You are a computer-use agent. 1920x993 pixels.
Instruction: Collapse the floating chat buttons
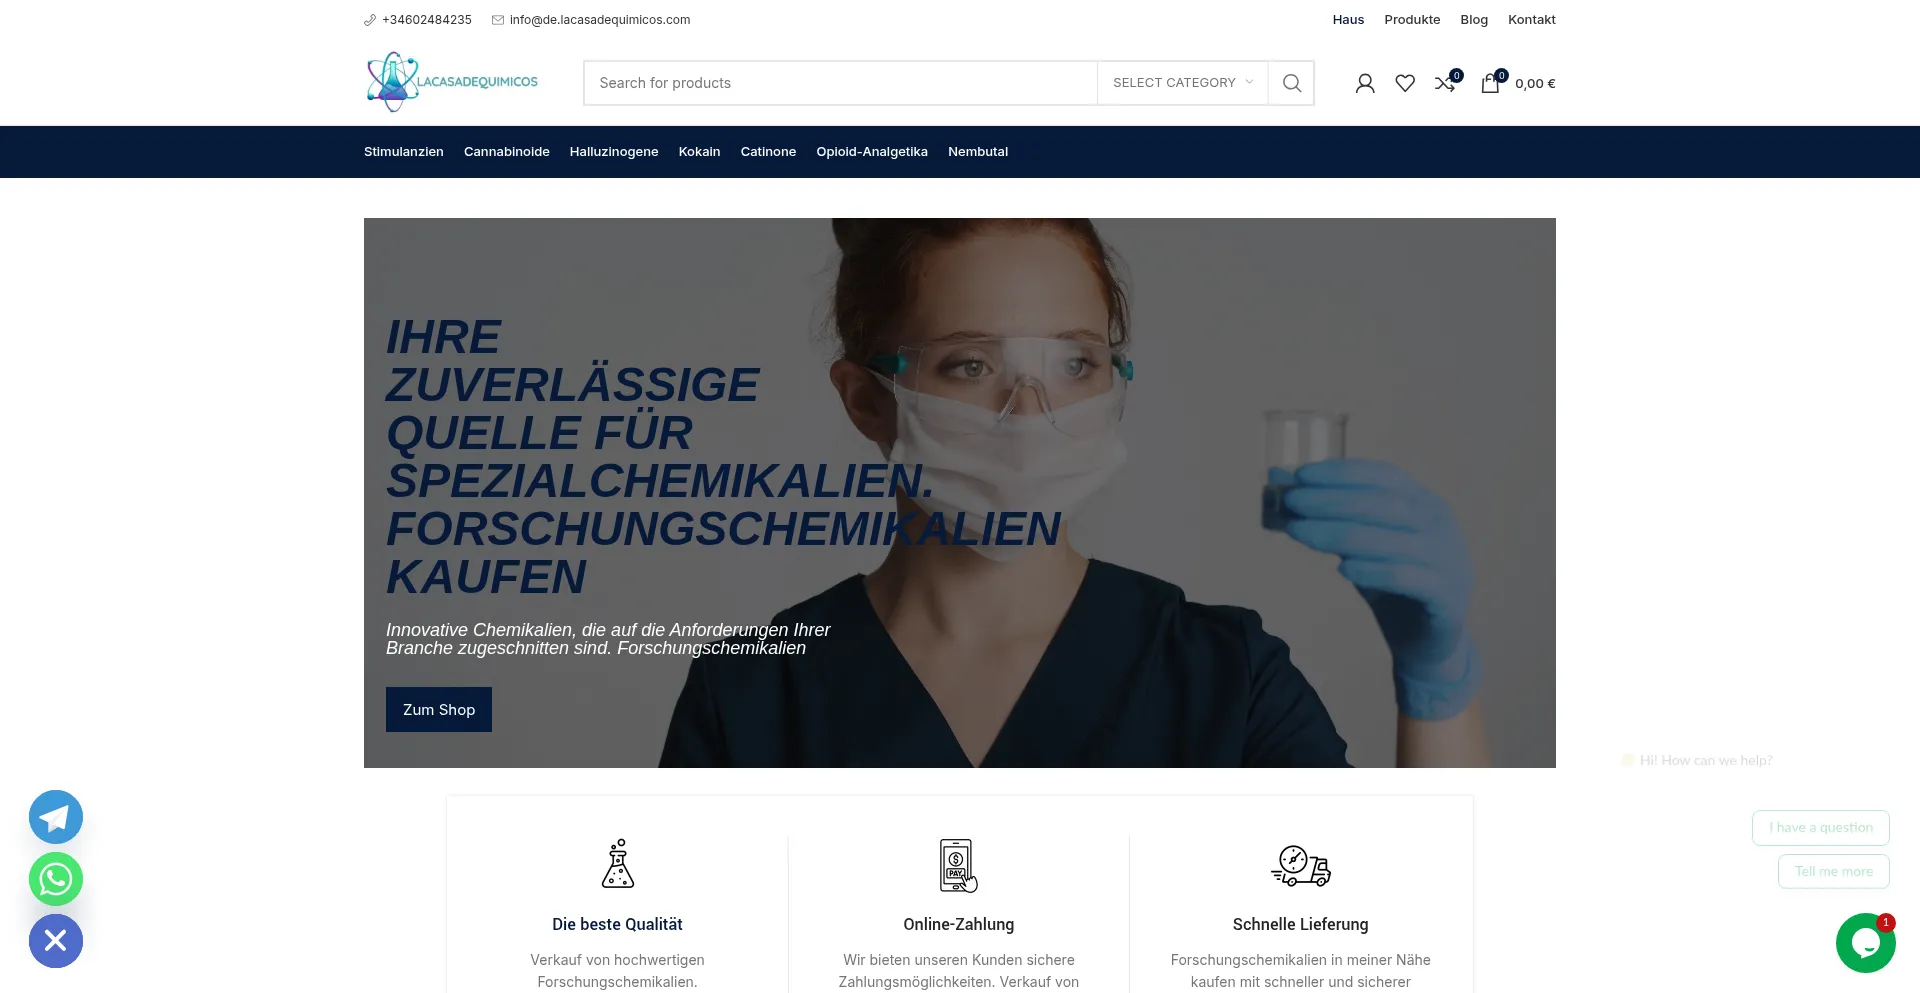[x=55, y=940]
